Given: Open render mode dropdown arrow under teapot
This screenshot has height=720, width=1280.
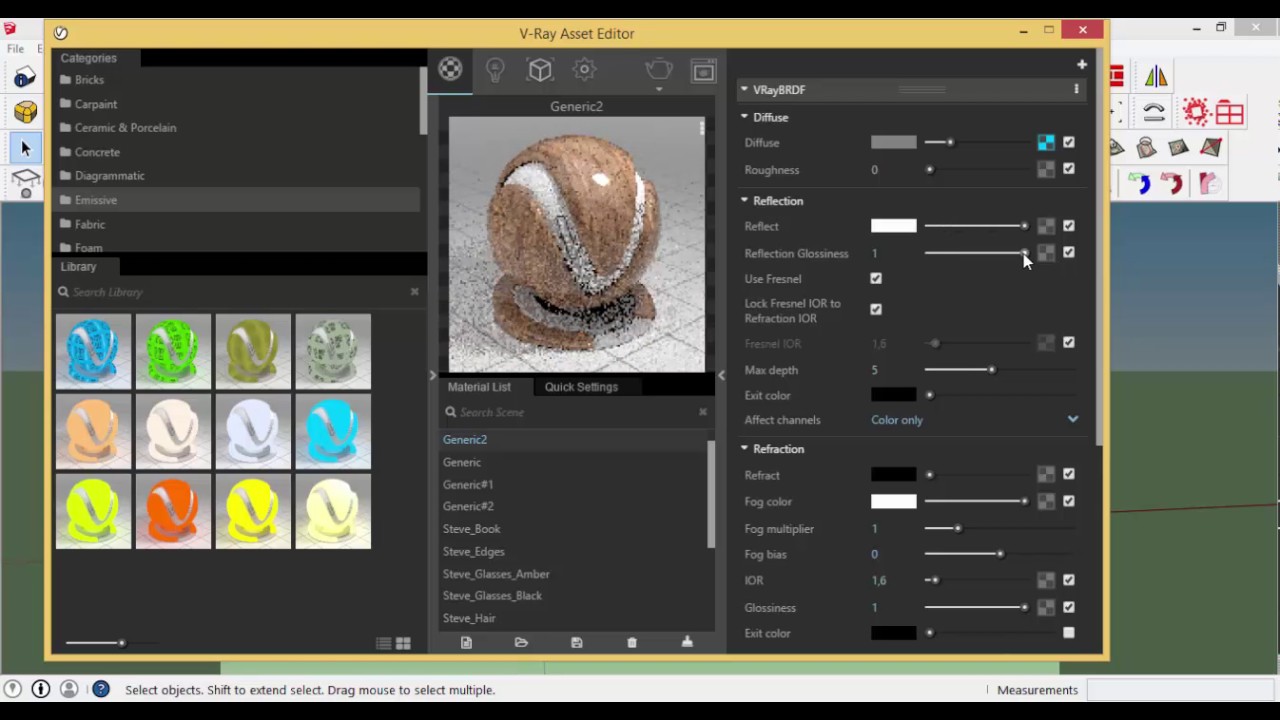Looking at the screenshot, I should tap(659, 90).
